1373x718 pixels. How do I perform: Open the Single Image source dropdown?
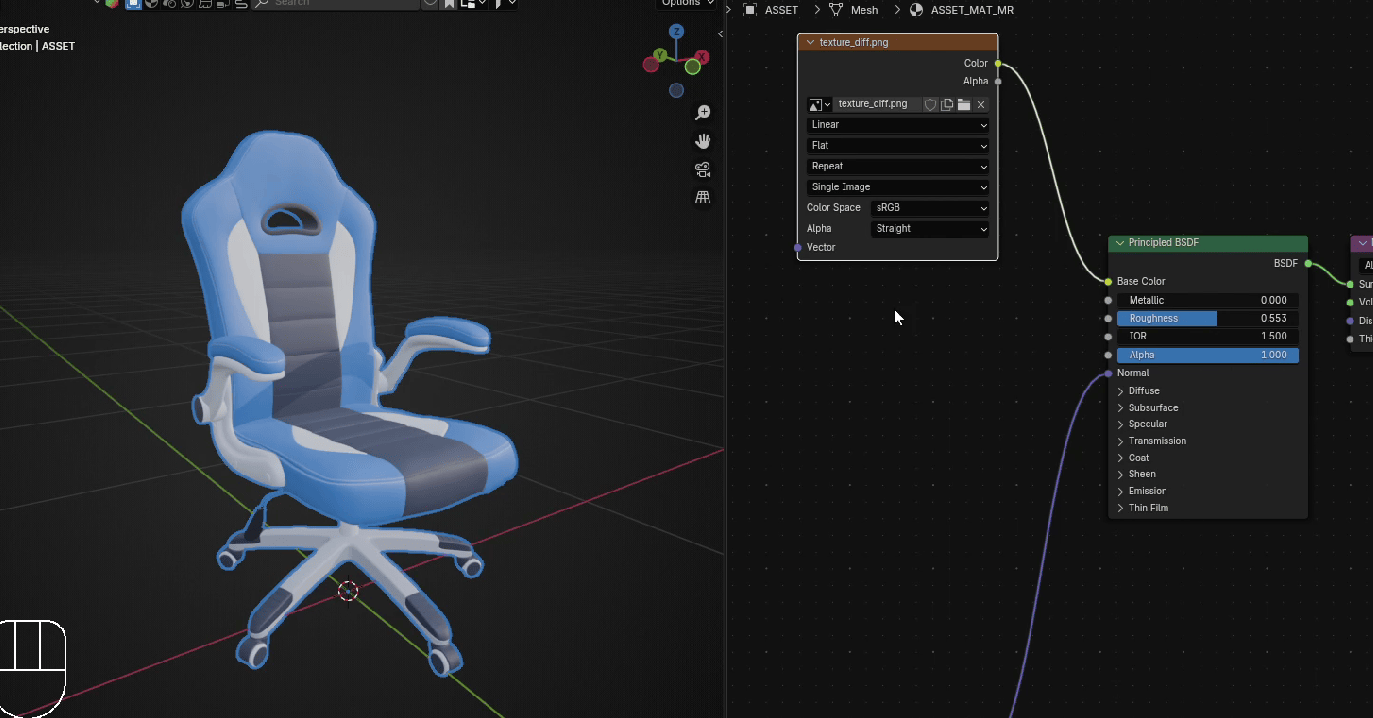(898, 187)
